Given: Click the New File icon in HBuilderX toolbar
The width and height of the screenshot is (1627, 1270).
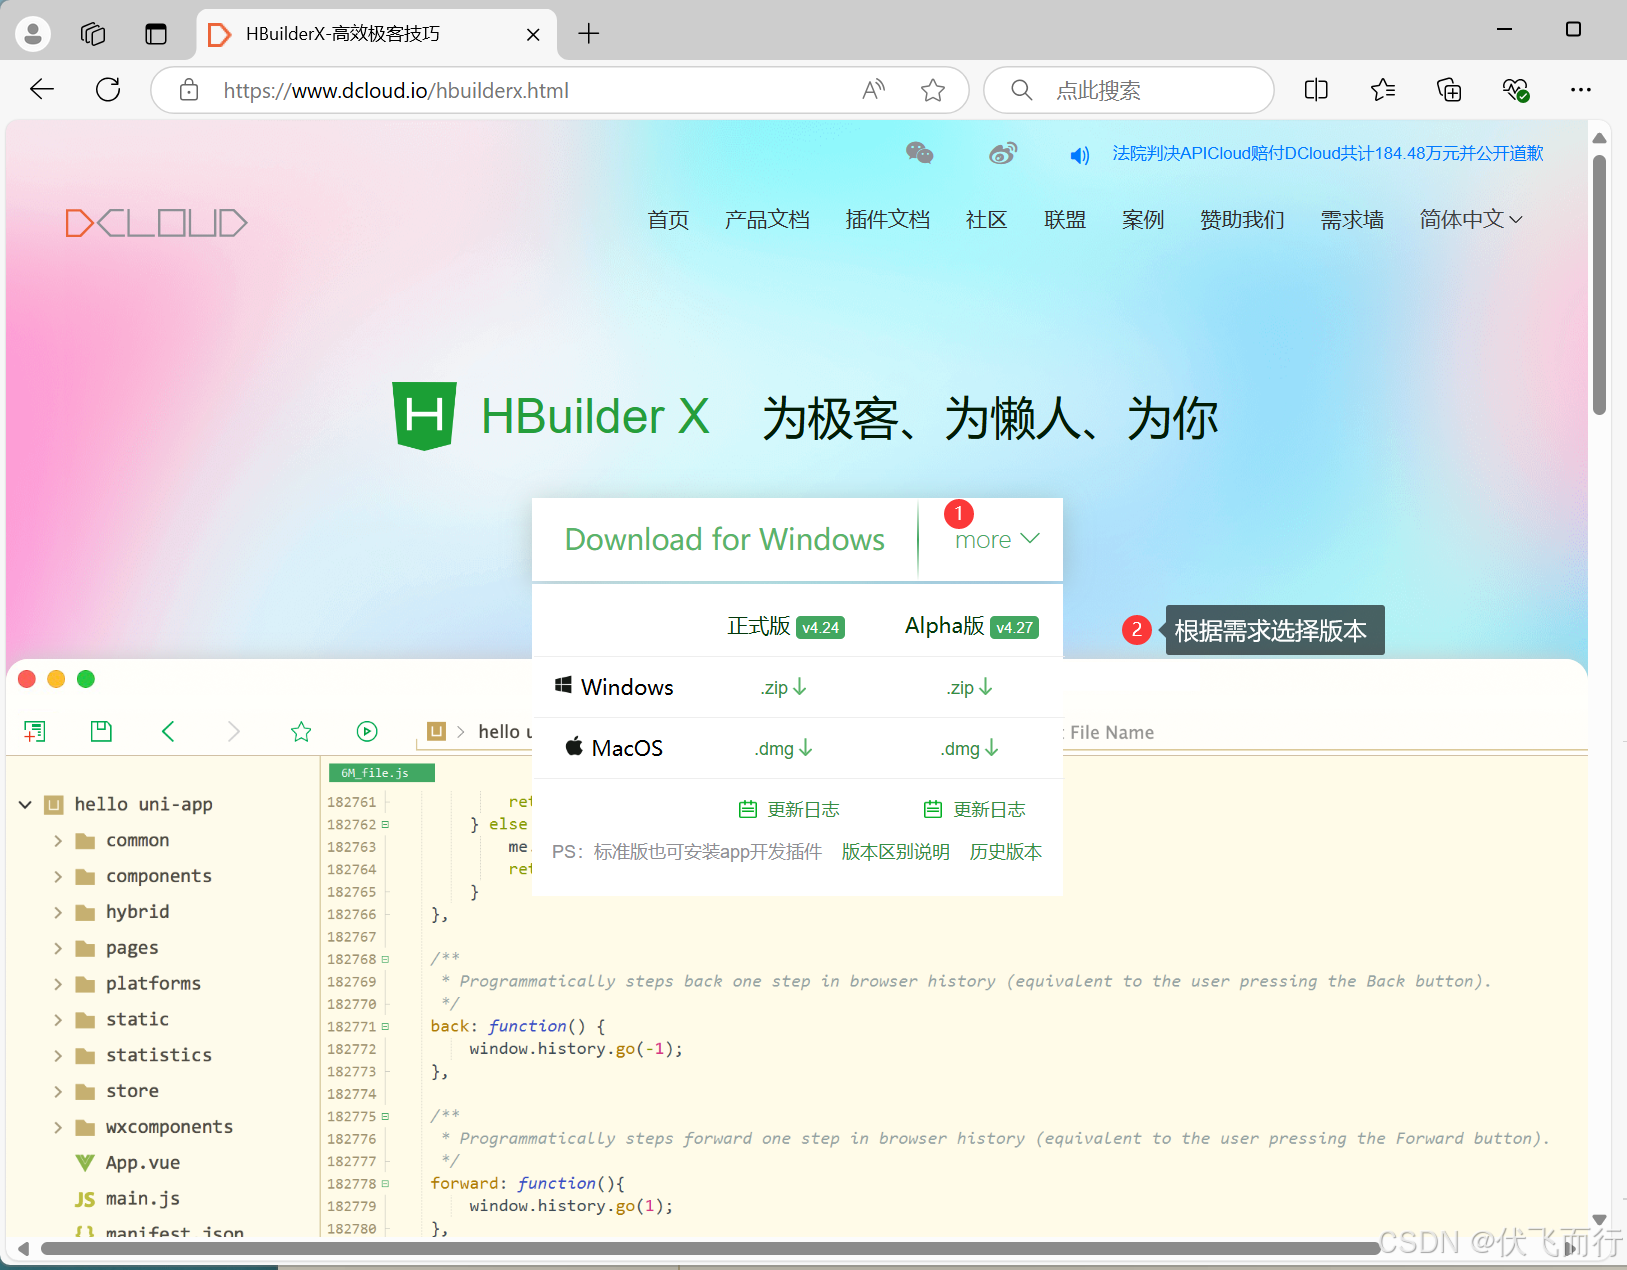Looking at the screenshot, I should (36, 731).
